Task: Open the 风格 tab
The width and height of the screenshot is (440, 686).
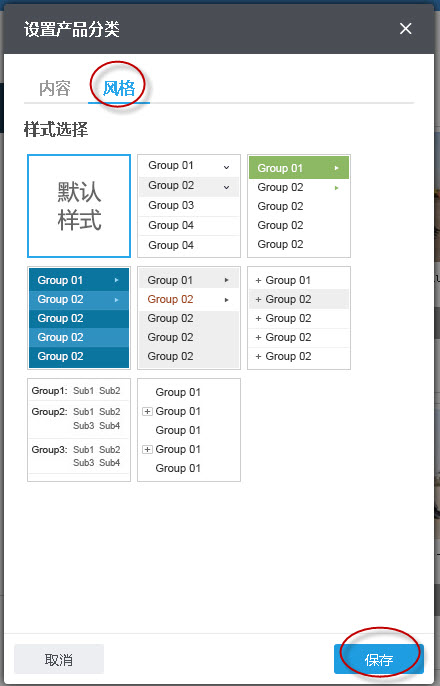Action: point(119,88)
